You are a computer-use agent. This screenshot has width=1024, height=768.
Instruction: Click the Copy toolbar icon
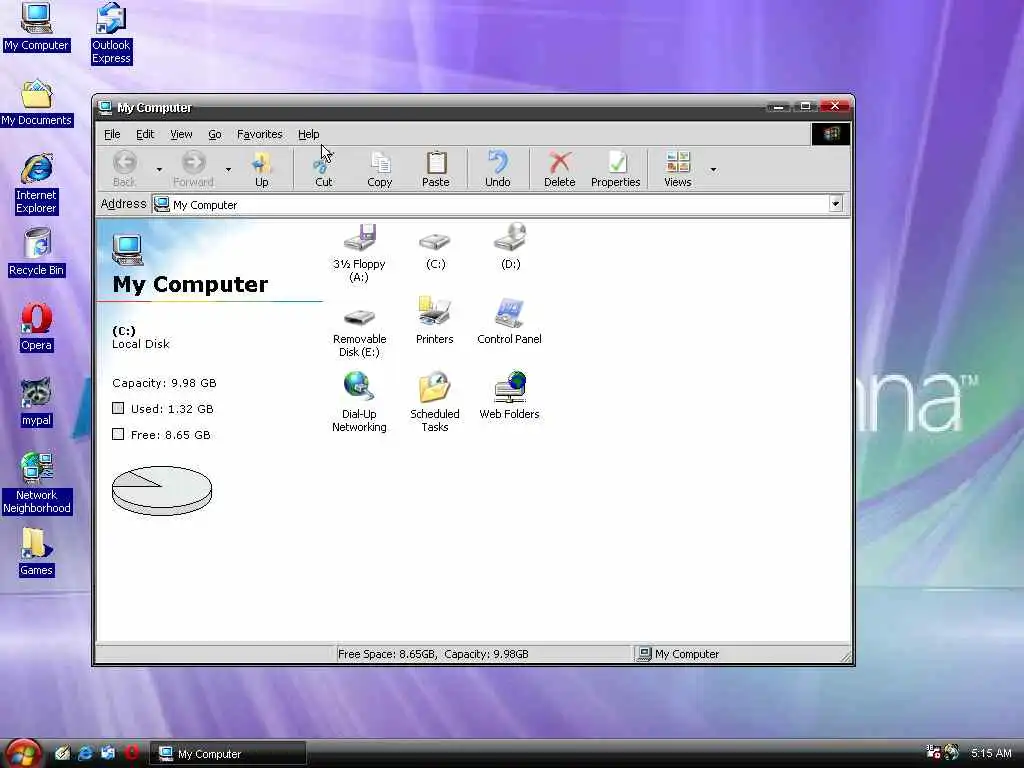click(379, 168)
